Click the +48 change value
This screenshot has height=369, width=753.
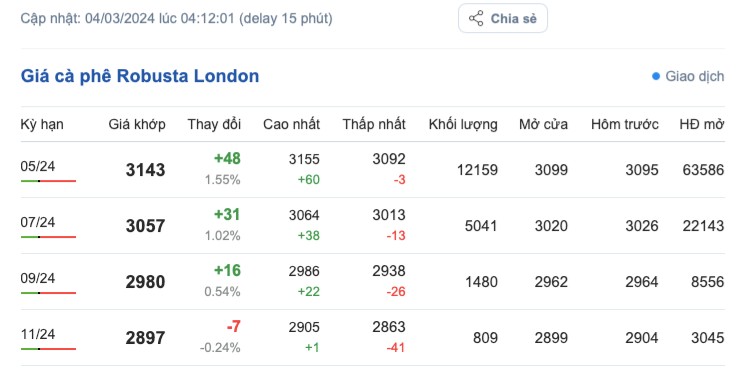(227, 159)
